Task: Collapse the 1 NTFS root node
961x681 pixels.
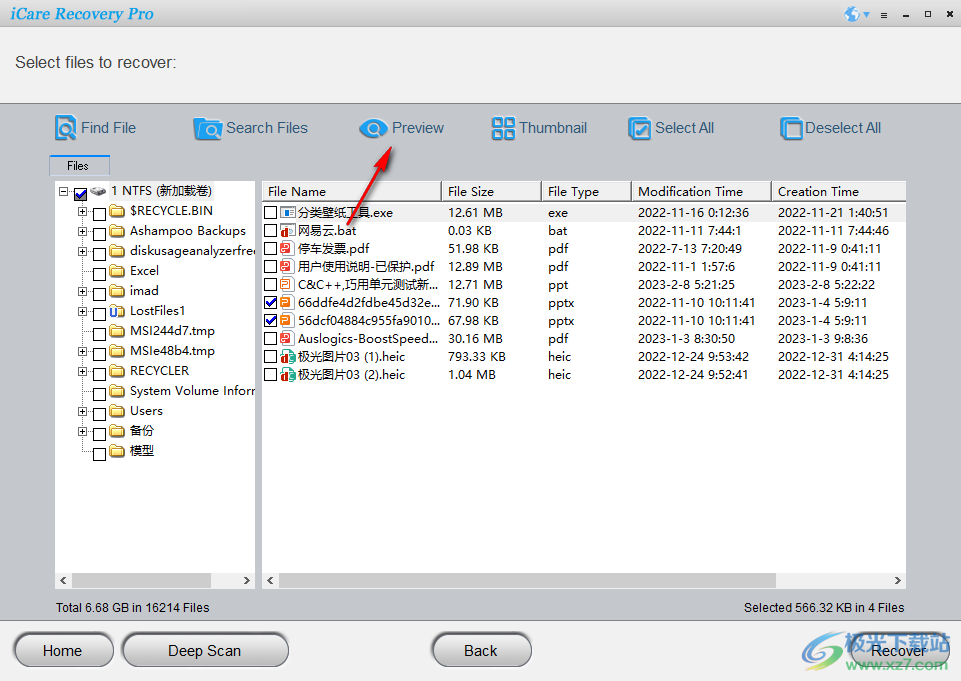Action: pyautogui.click(x=66, y=190)
